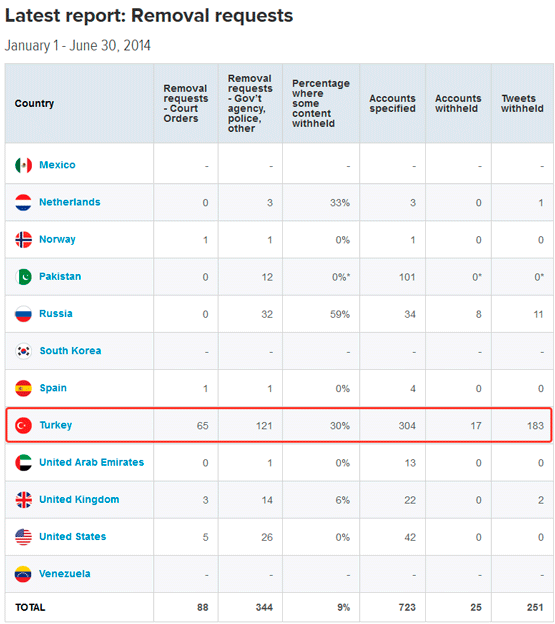The width and height of the screenshot is (555, 624).
Task: Click the Russia flag icon
Action: click(x=23, y=314)
